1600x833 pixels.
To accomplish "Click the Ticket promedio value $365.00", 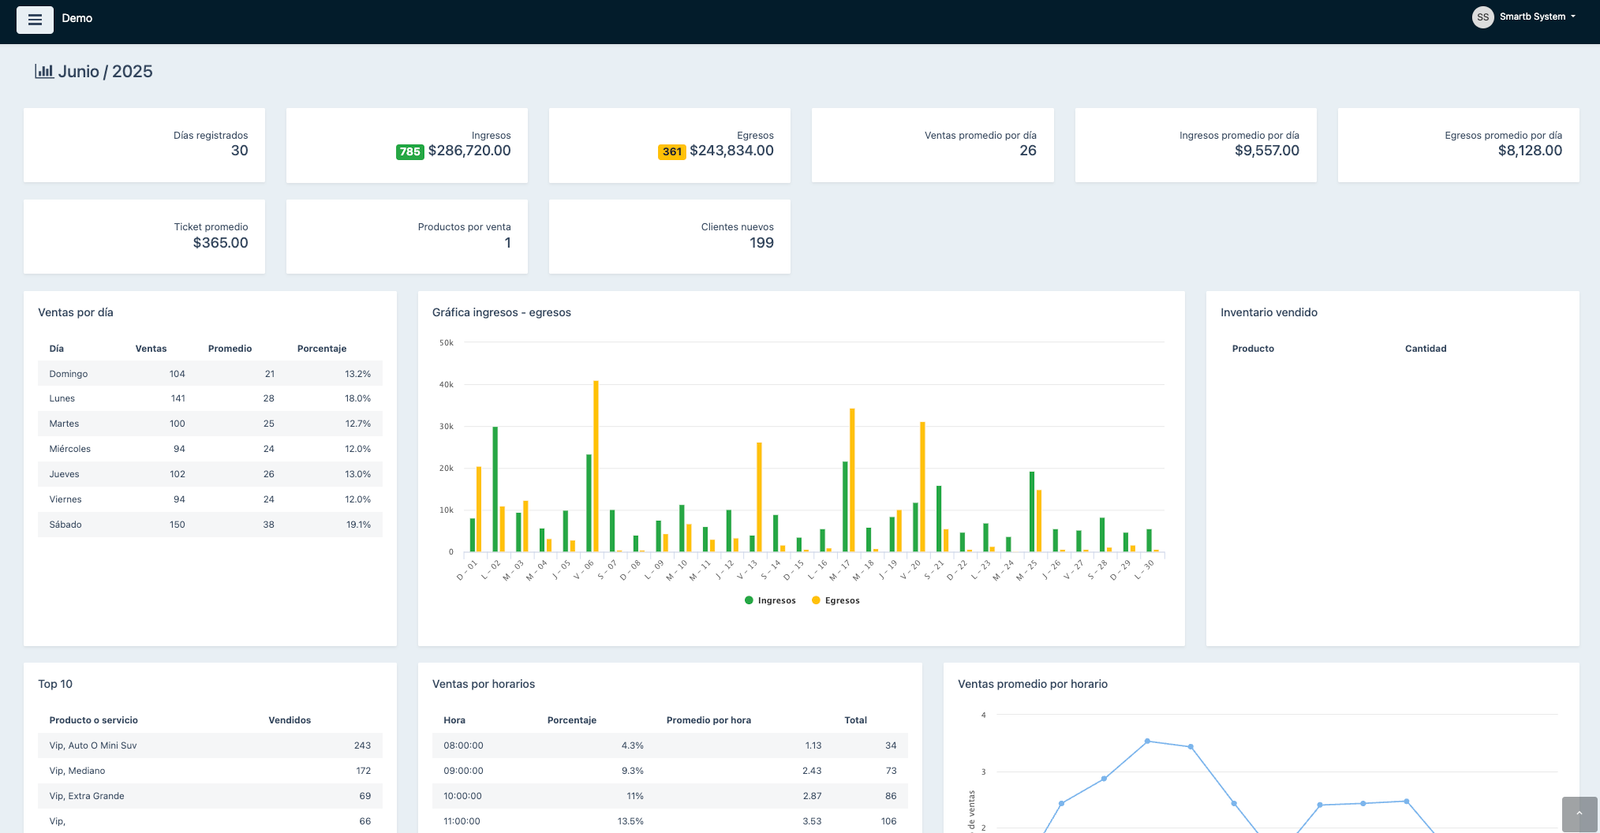I will [221, 243].
